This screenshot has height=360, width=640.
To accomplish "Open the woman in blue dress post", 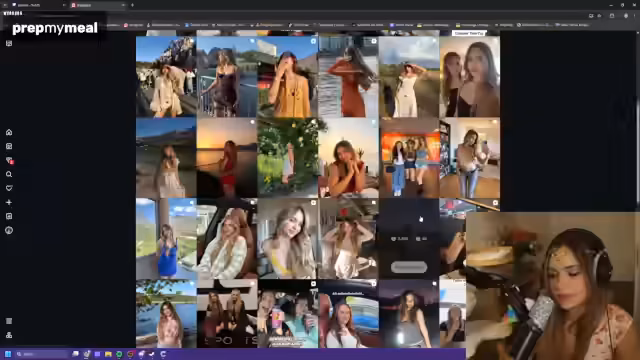I will pyautogui.click(x=166, y=239).
